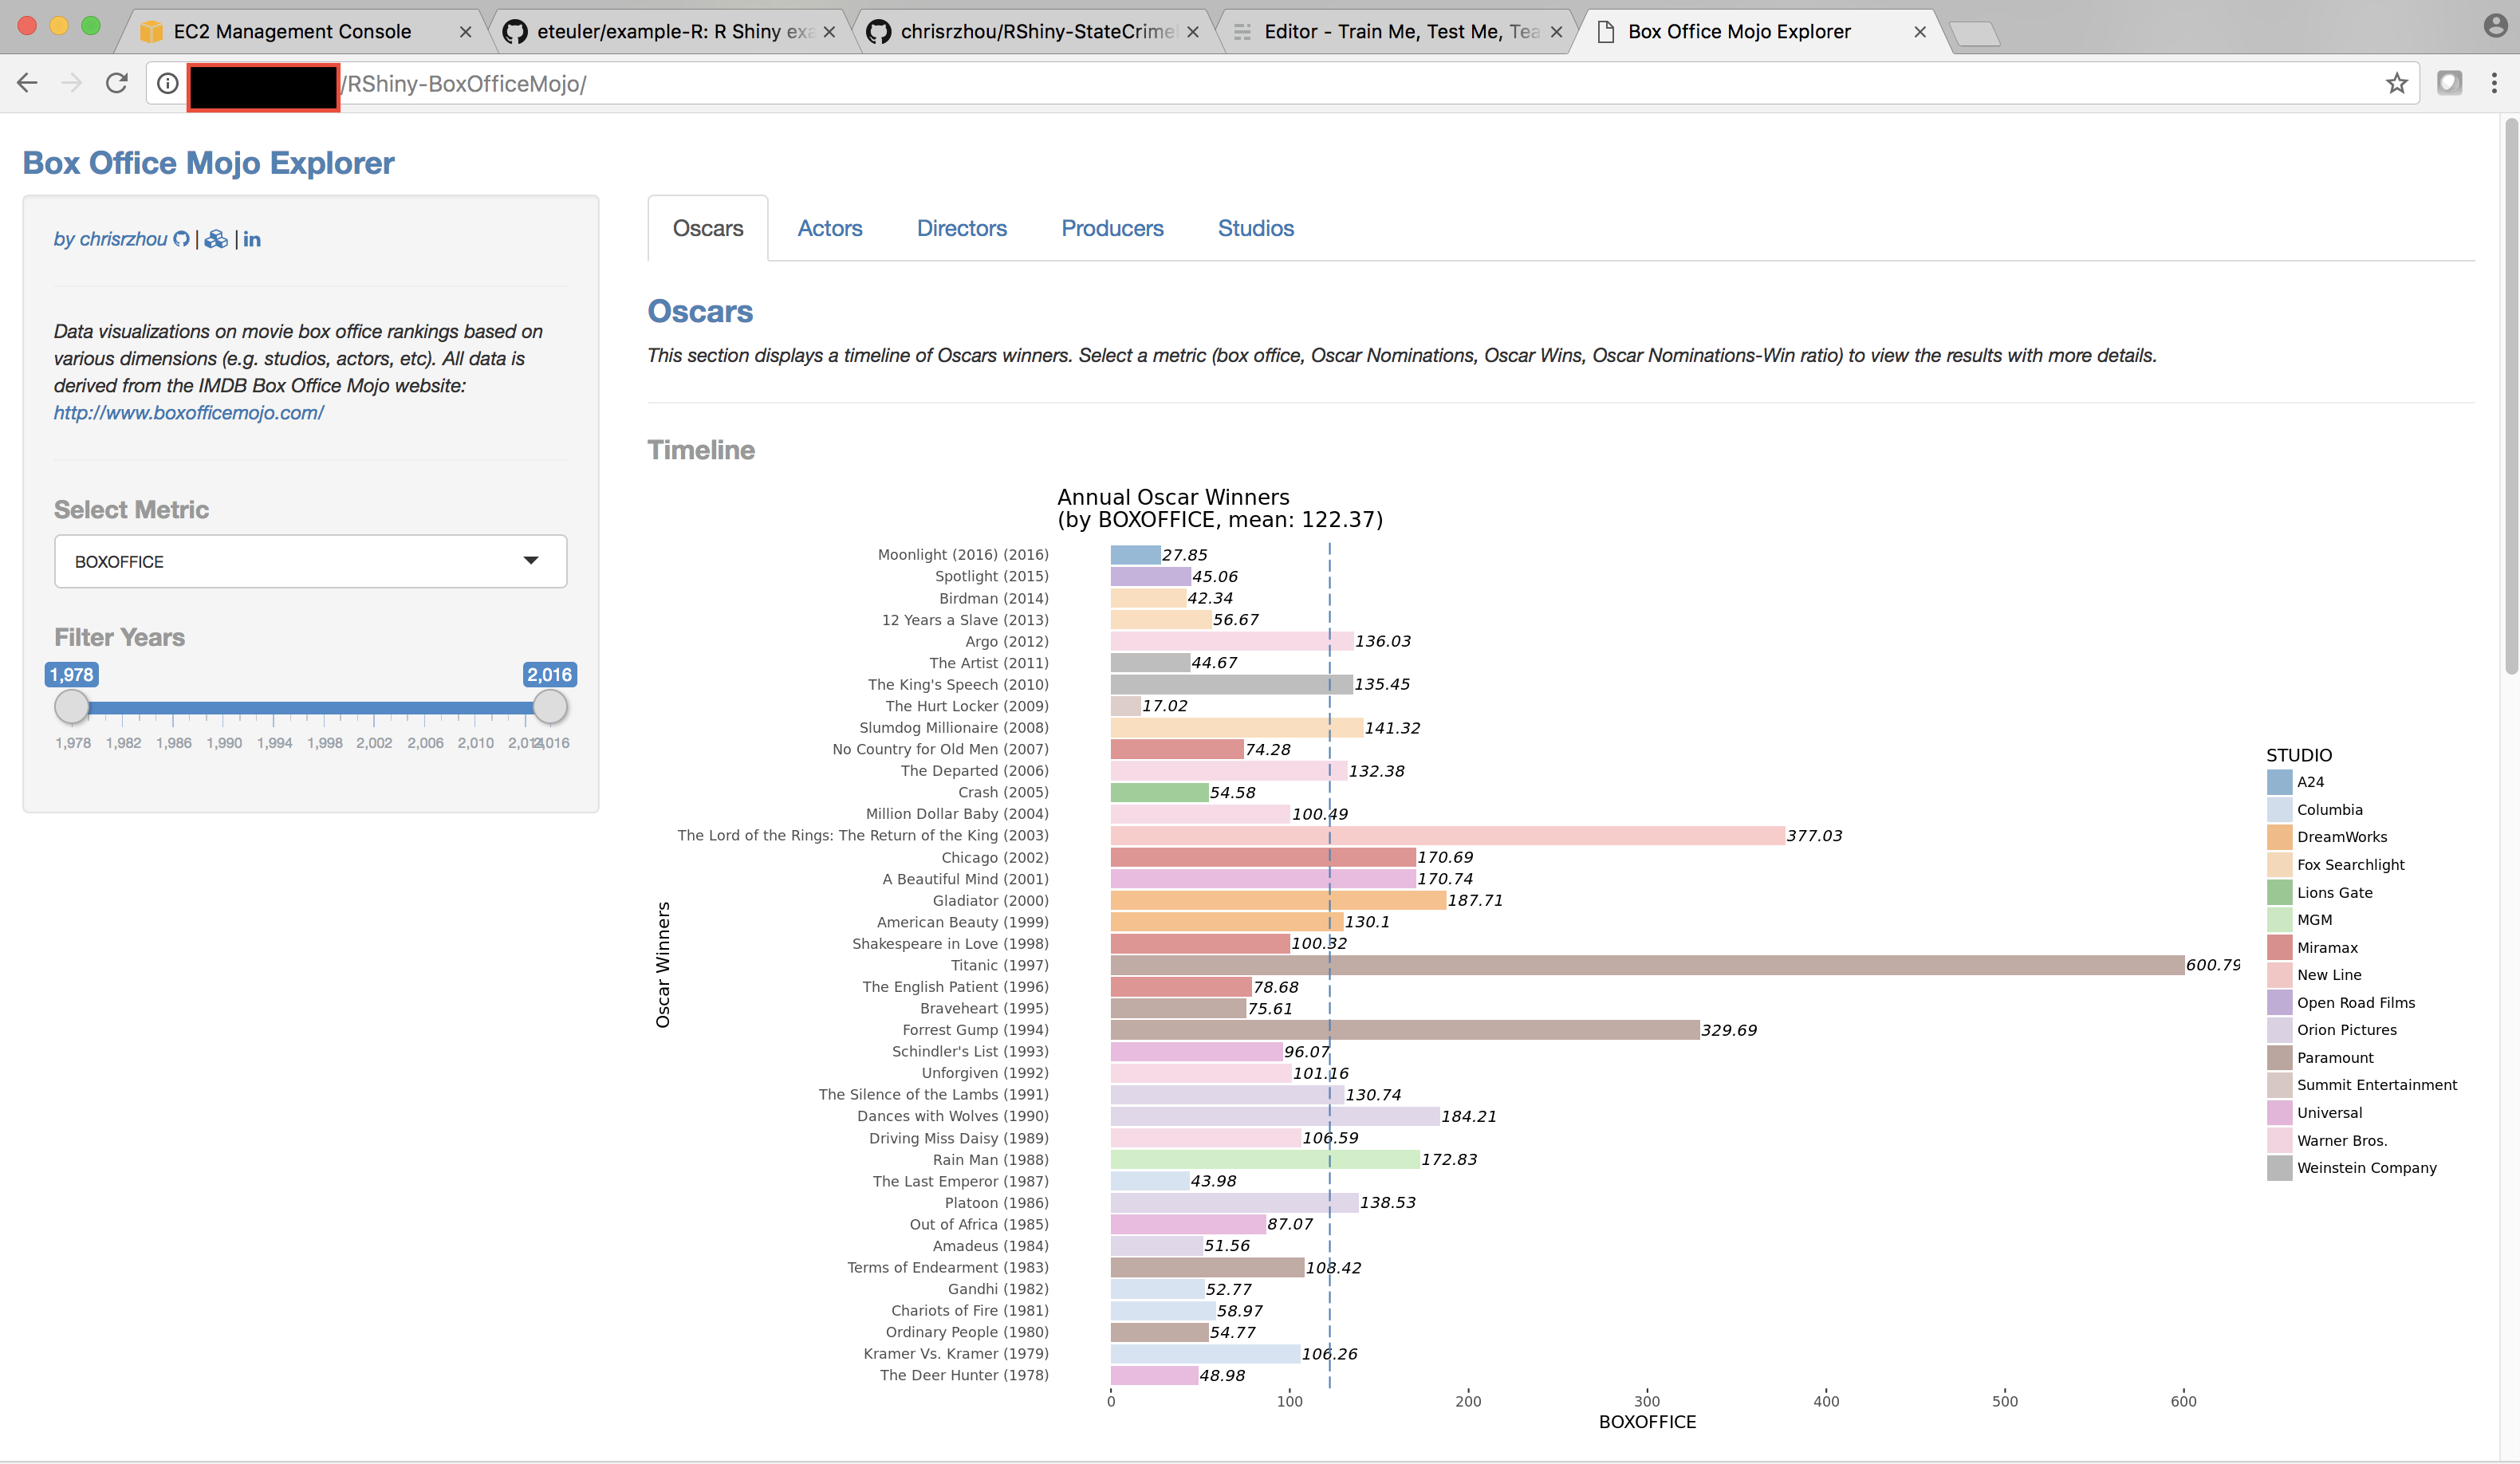Viewport: 2520px width, 1464px height.
Task: Click the cubes icon in sidebar
Action: pyautogui.click(x=216, y=239)
